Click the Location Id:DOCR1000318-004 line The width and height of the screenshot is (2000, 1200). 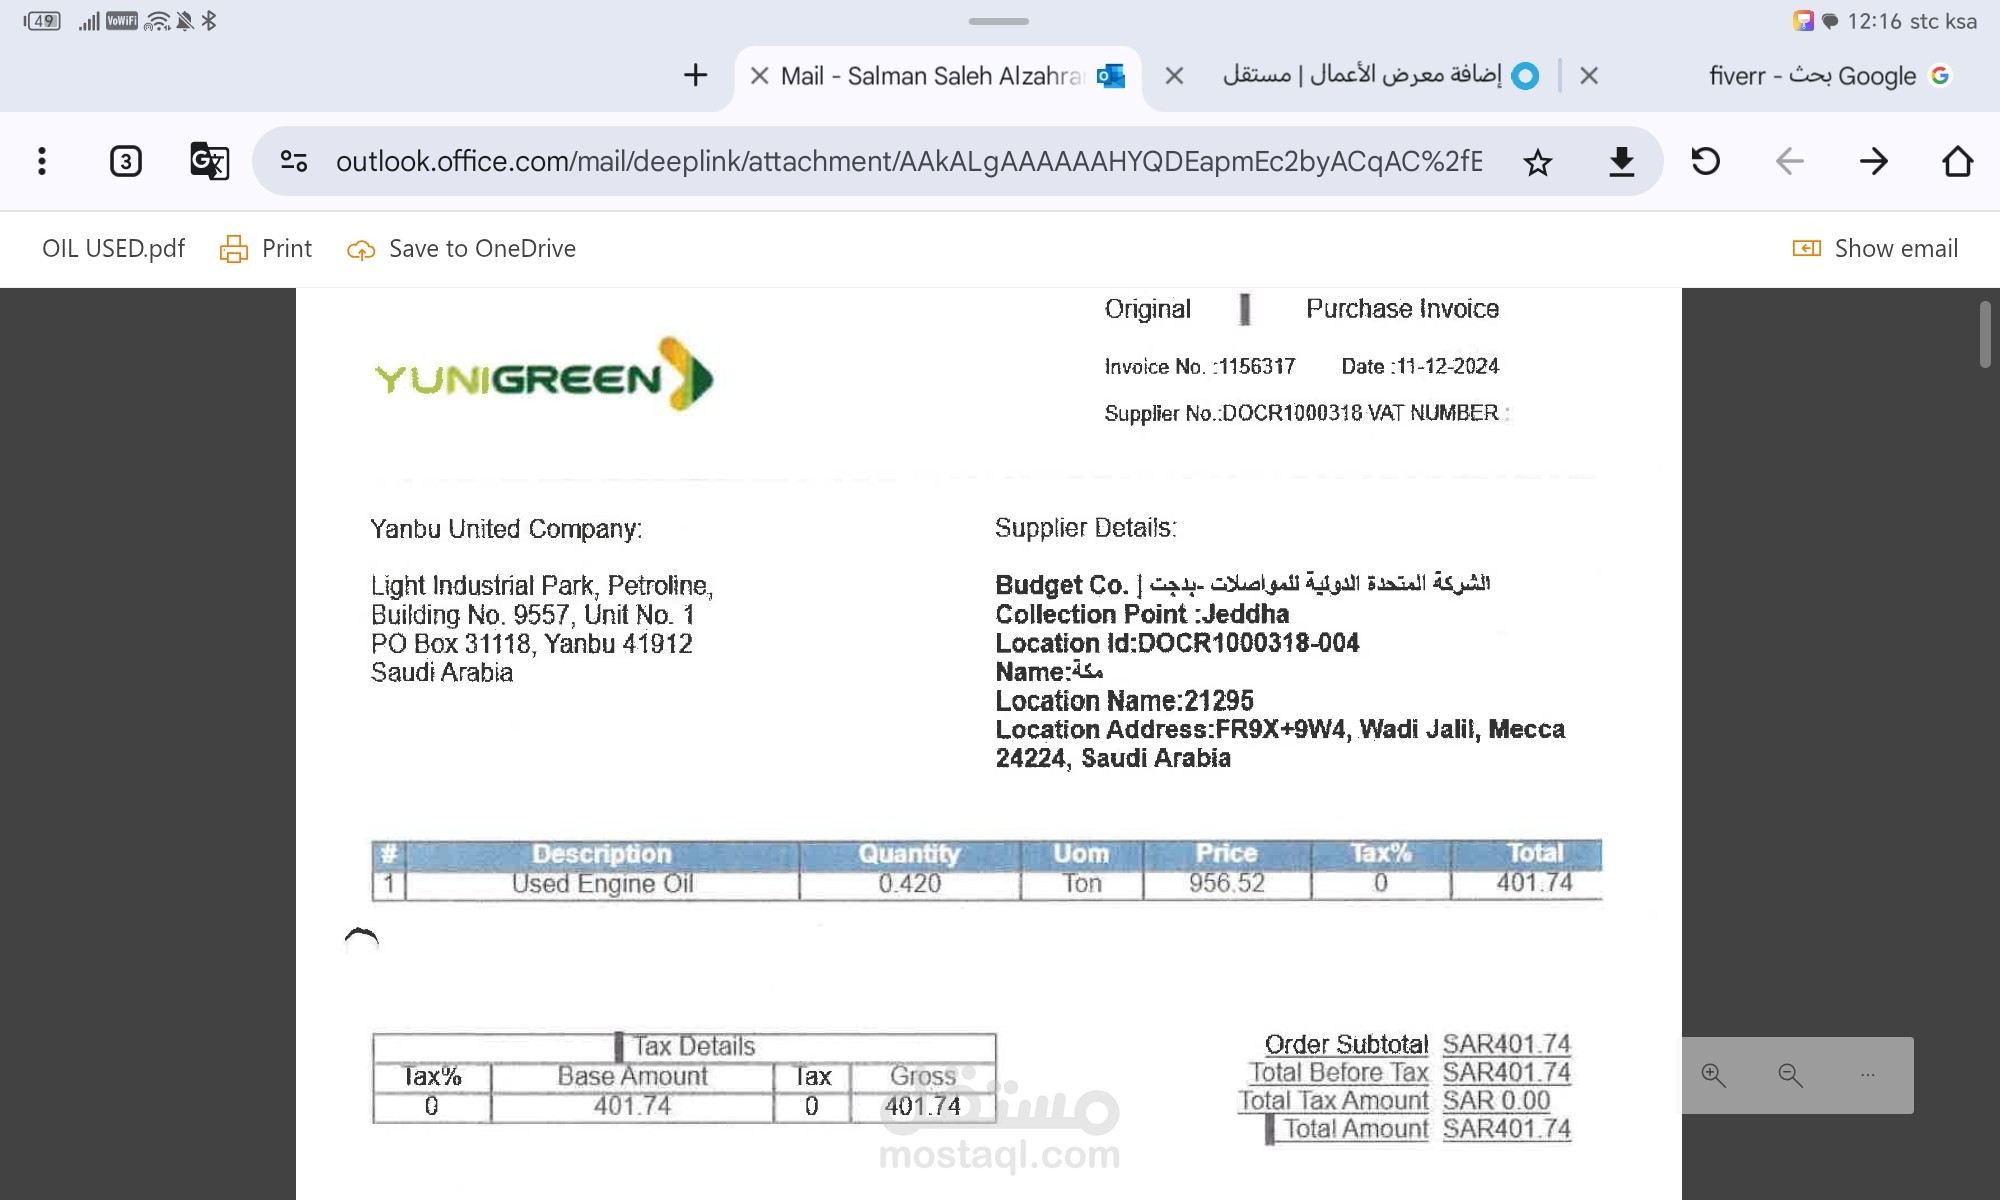tap(1177, 643)
